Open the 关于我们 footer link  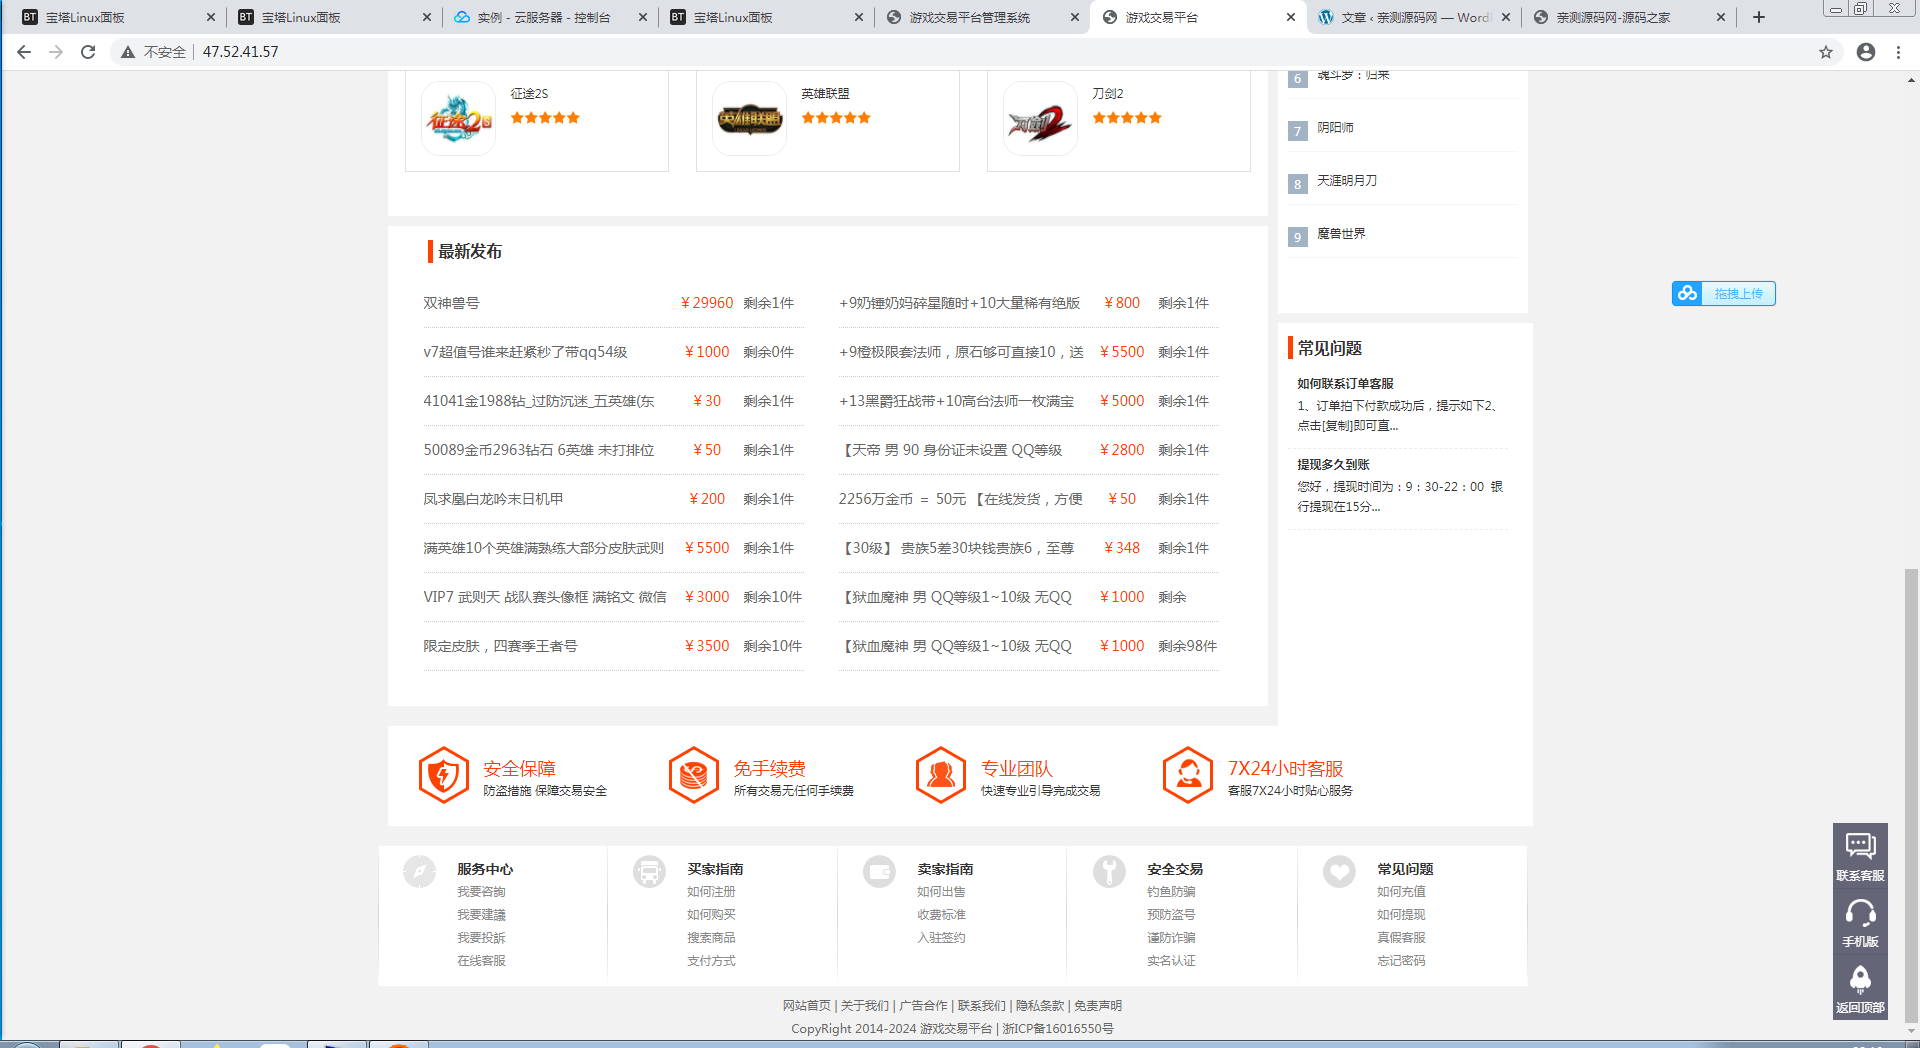coord(864,1006)
